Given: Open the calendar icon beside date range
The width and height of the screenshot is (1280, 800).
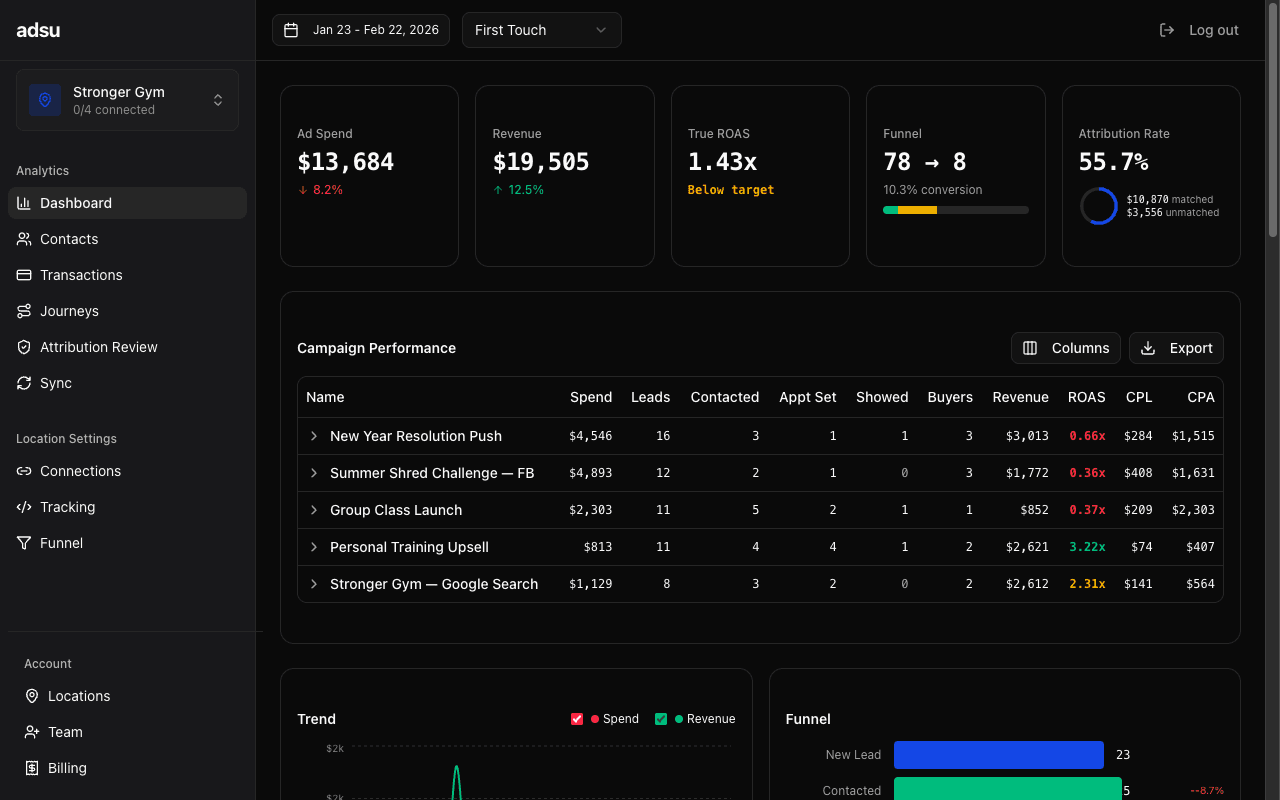Looking at the screenshot, I should [x=291, y=29].
